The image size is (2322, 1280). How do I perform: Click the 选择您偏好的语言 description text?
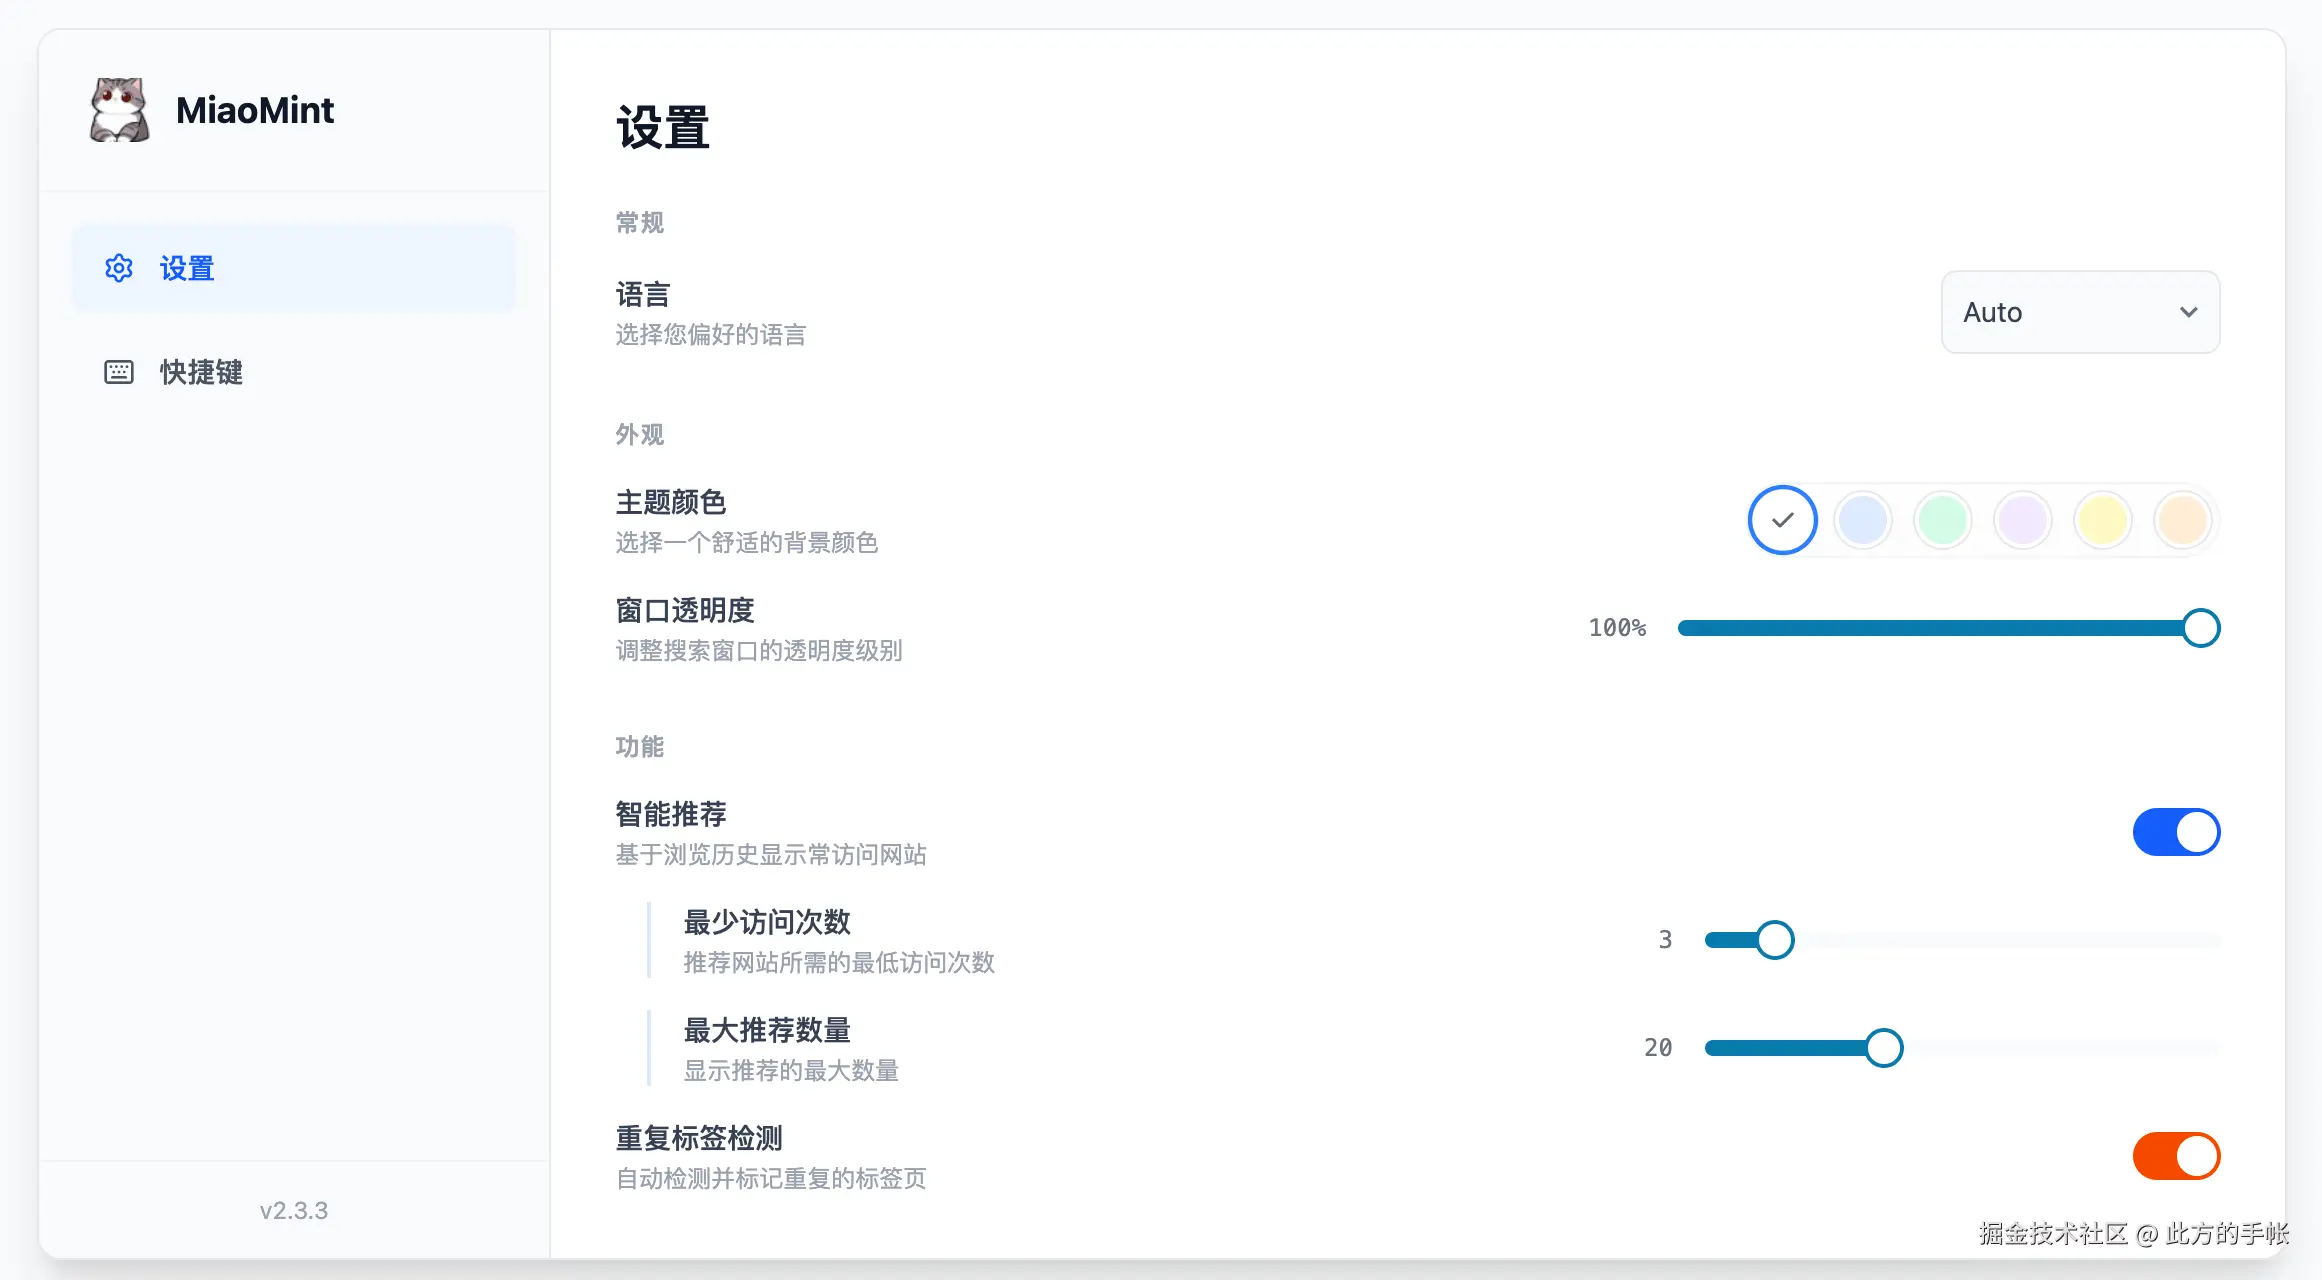[x=711, y=335]
